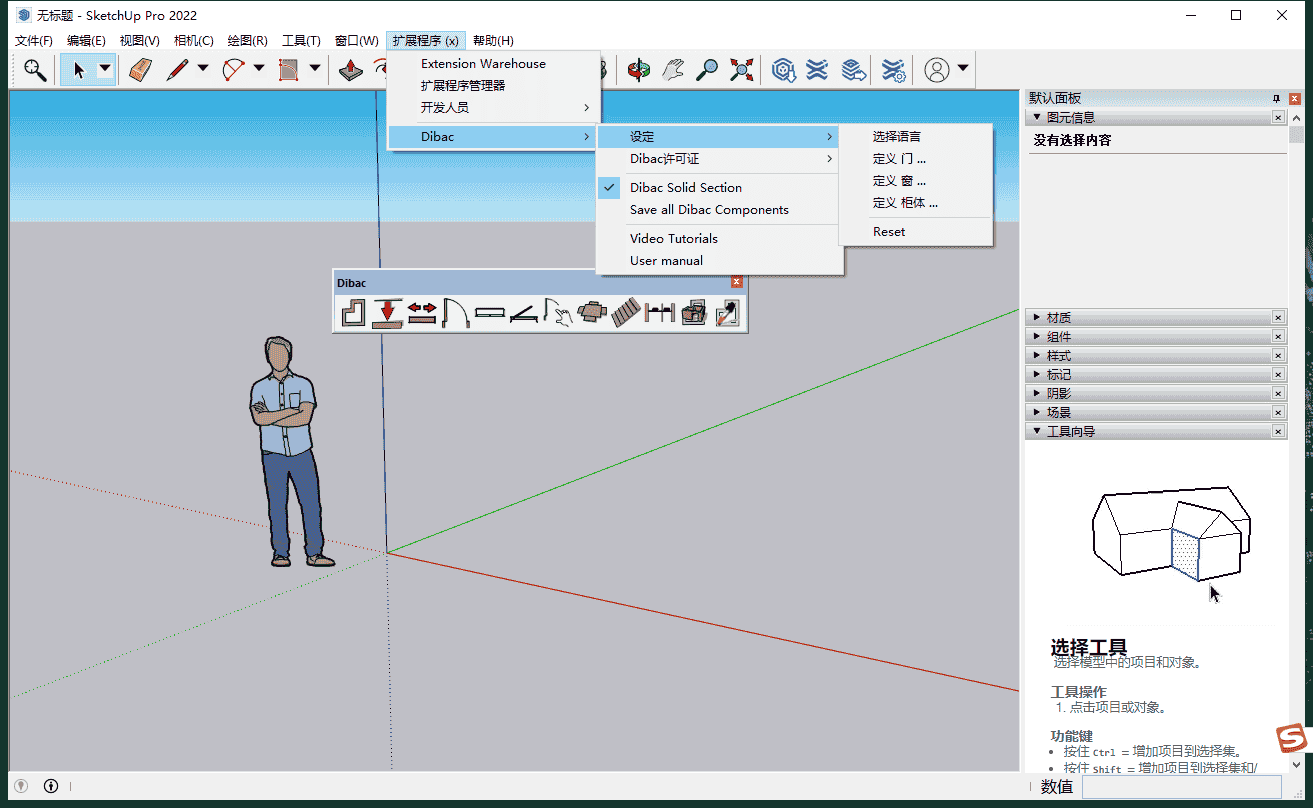Activate the Pan hand tool
This screenshot has height=808, width=1313.
(674, 69)
